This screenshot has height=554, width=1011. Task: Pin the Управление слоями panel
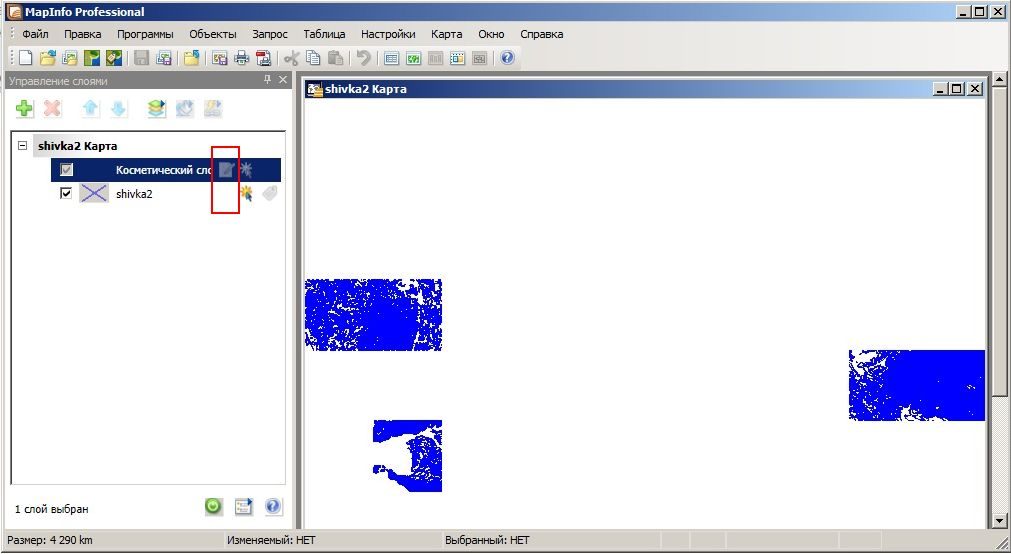pos(267,80)
